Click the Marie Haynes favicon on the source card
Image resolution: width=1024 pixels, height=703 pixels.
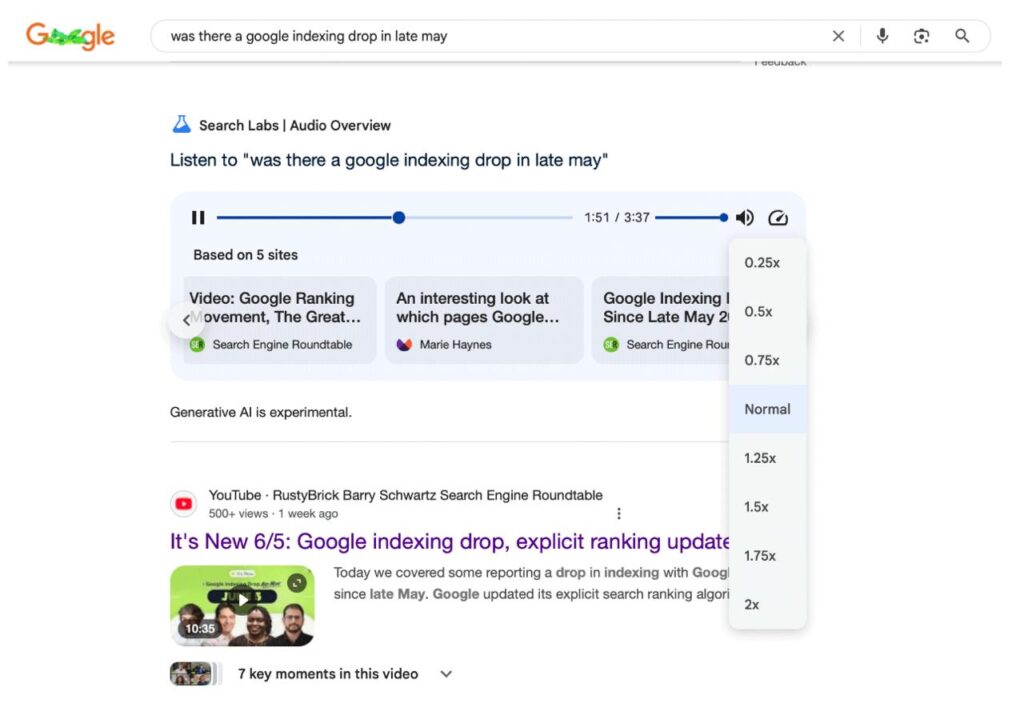(404, 344)
